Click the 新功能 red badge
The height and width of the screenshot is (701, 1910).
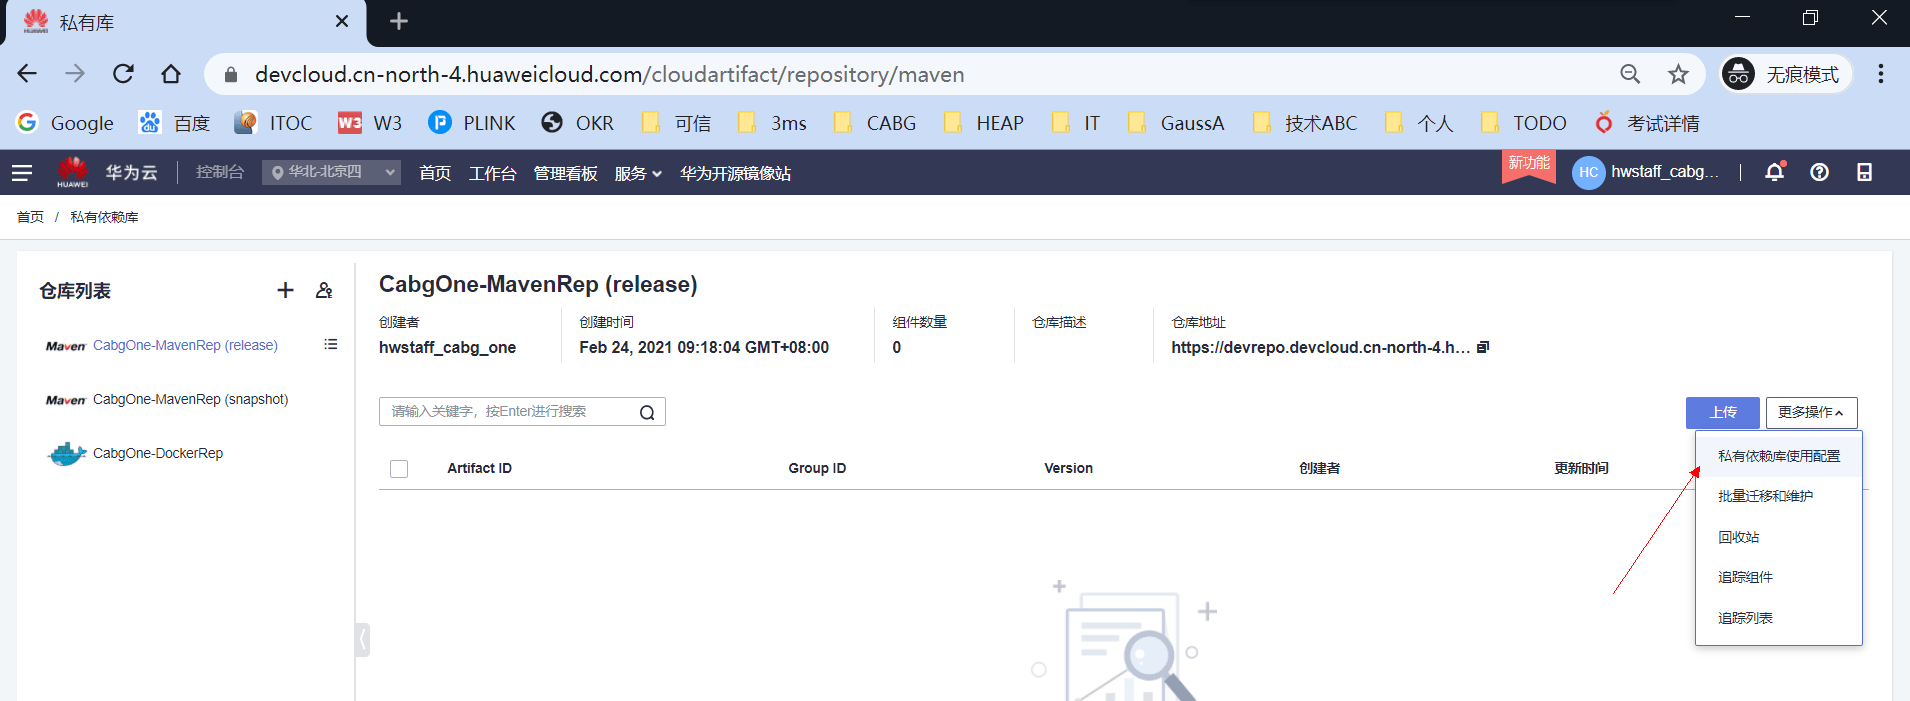pos(1529,165)
